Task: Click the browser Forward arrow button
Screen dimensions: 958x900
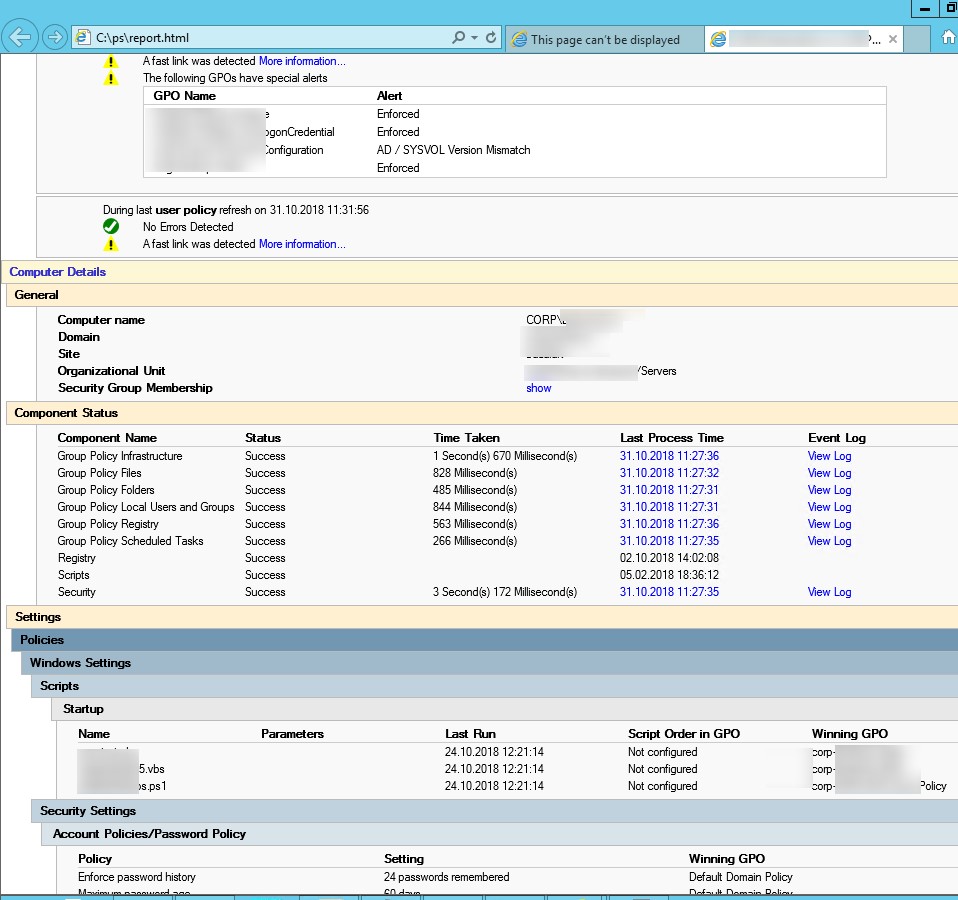Action: pyautogui.click(x=55, y=38)
